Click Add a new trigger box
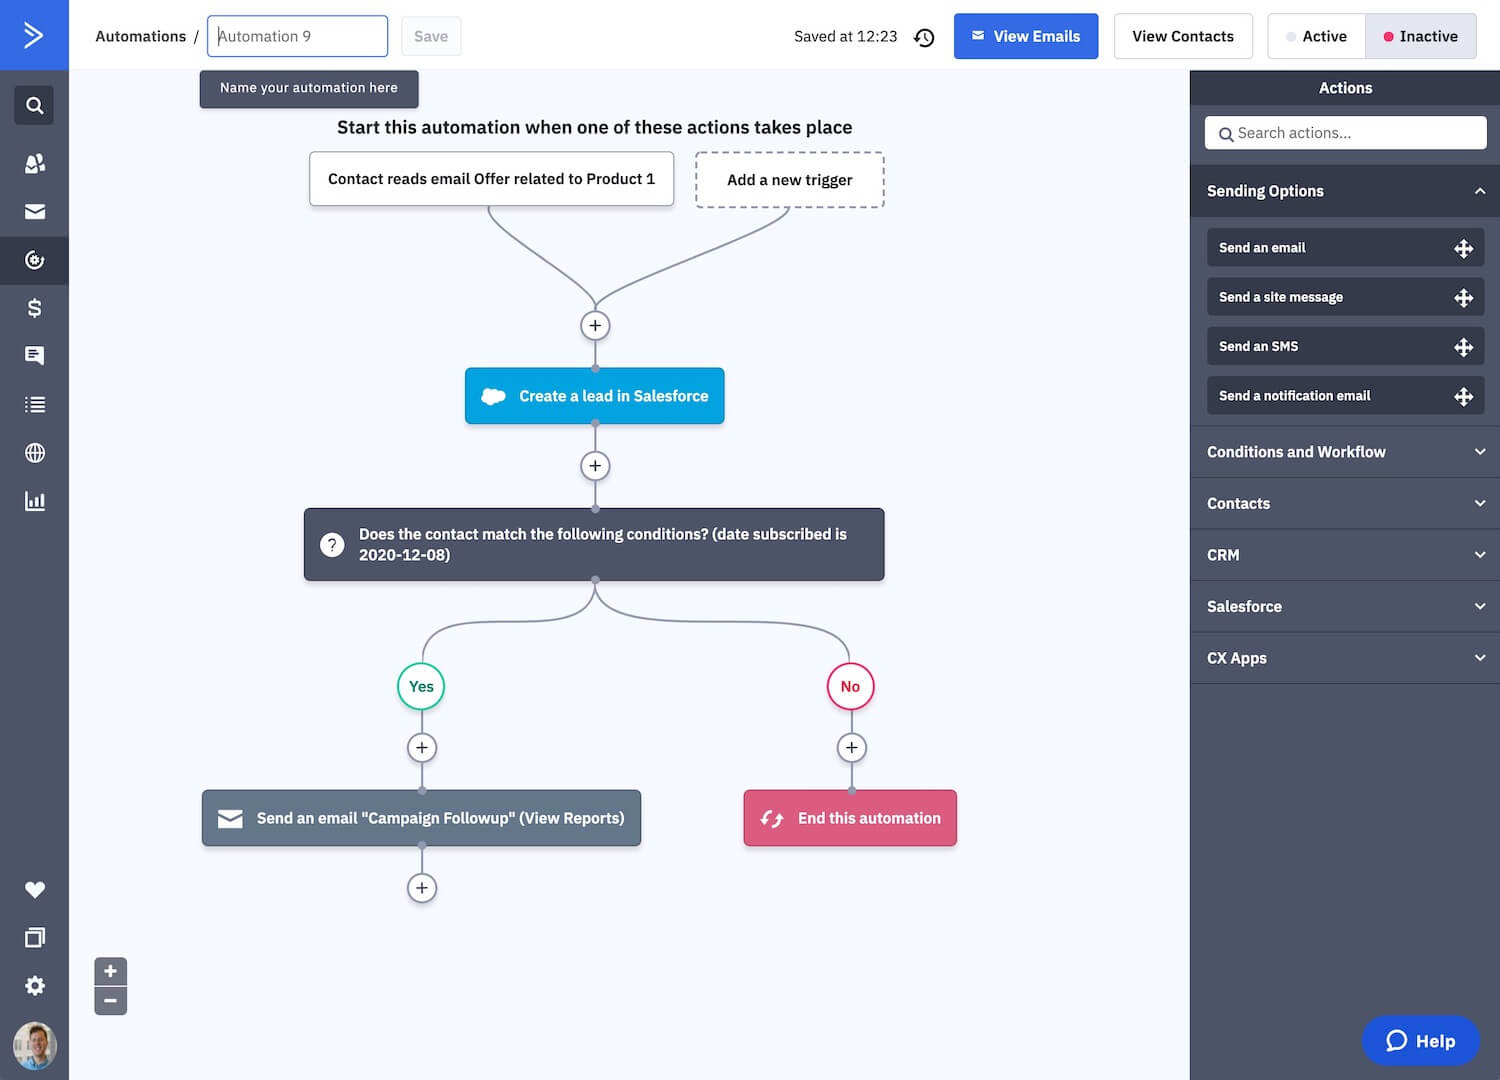Screen dimensions: 1500x1080 [790, 180]
